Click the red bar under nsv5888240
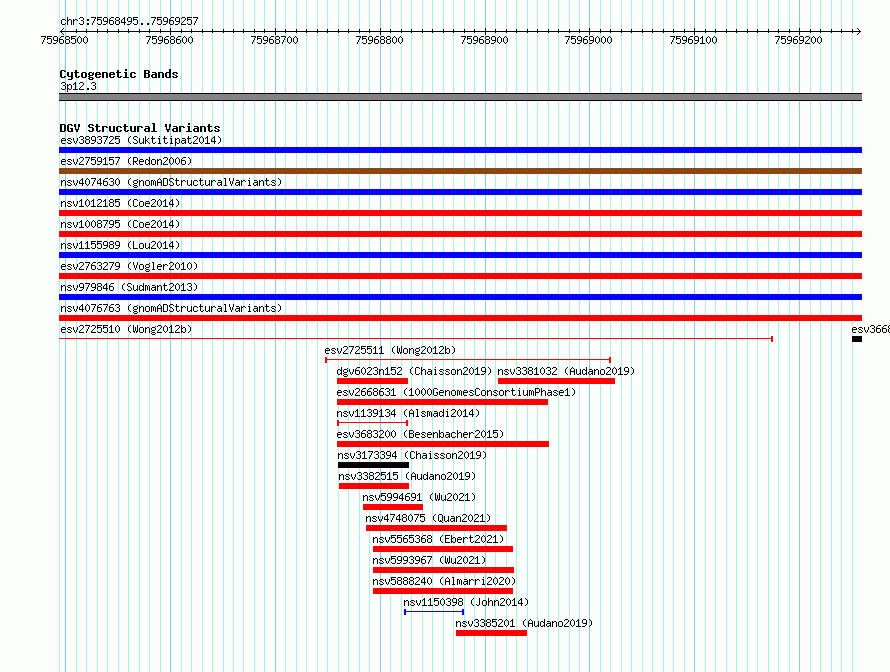Viewport: 890px width, 672px height. click(443, 591)
